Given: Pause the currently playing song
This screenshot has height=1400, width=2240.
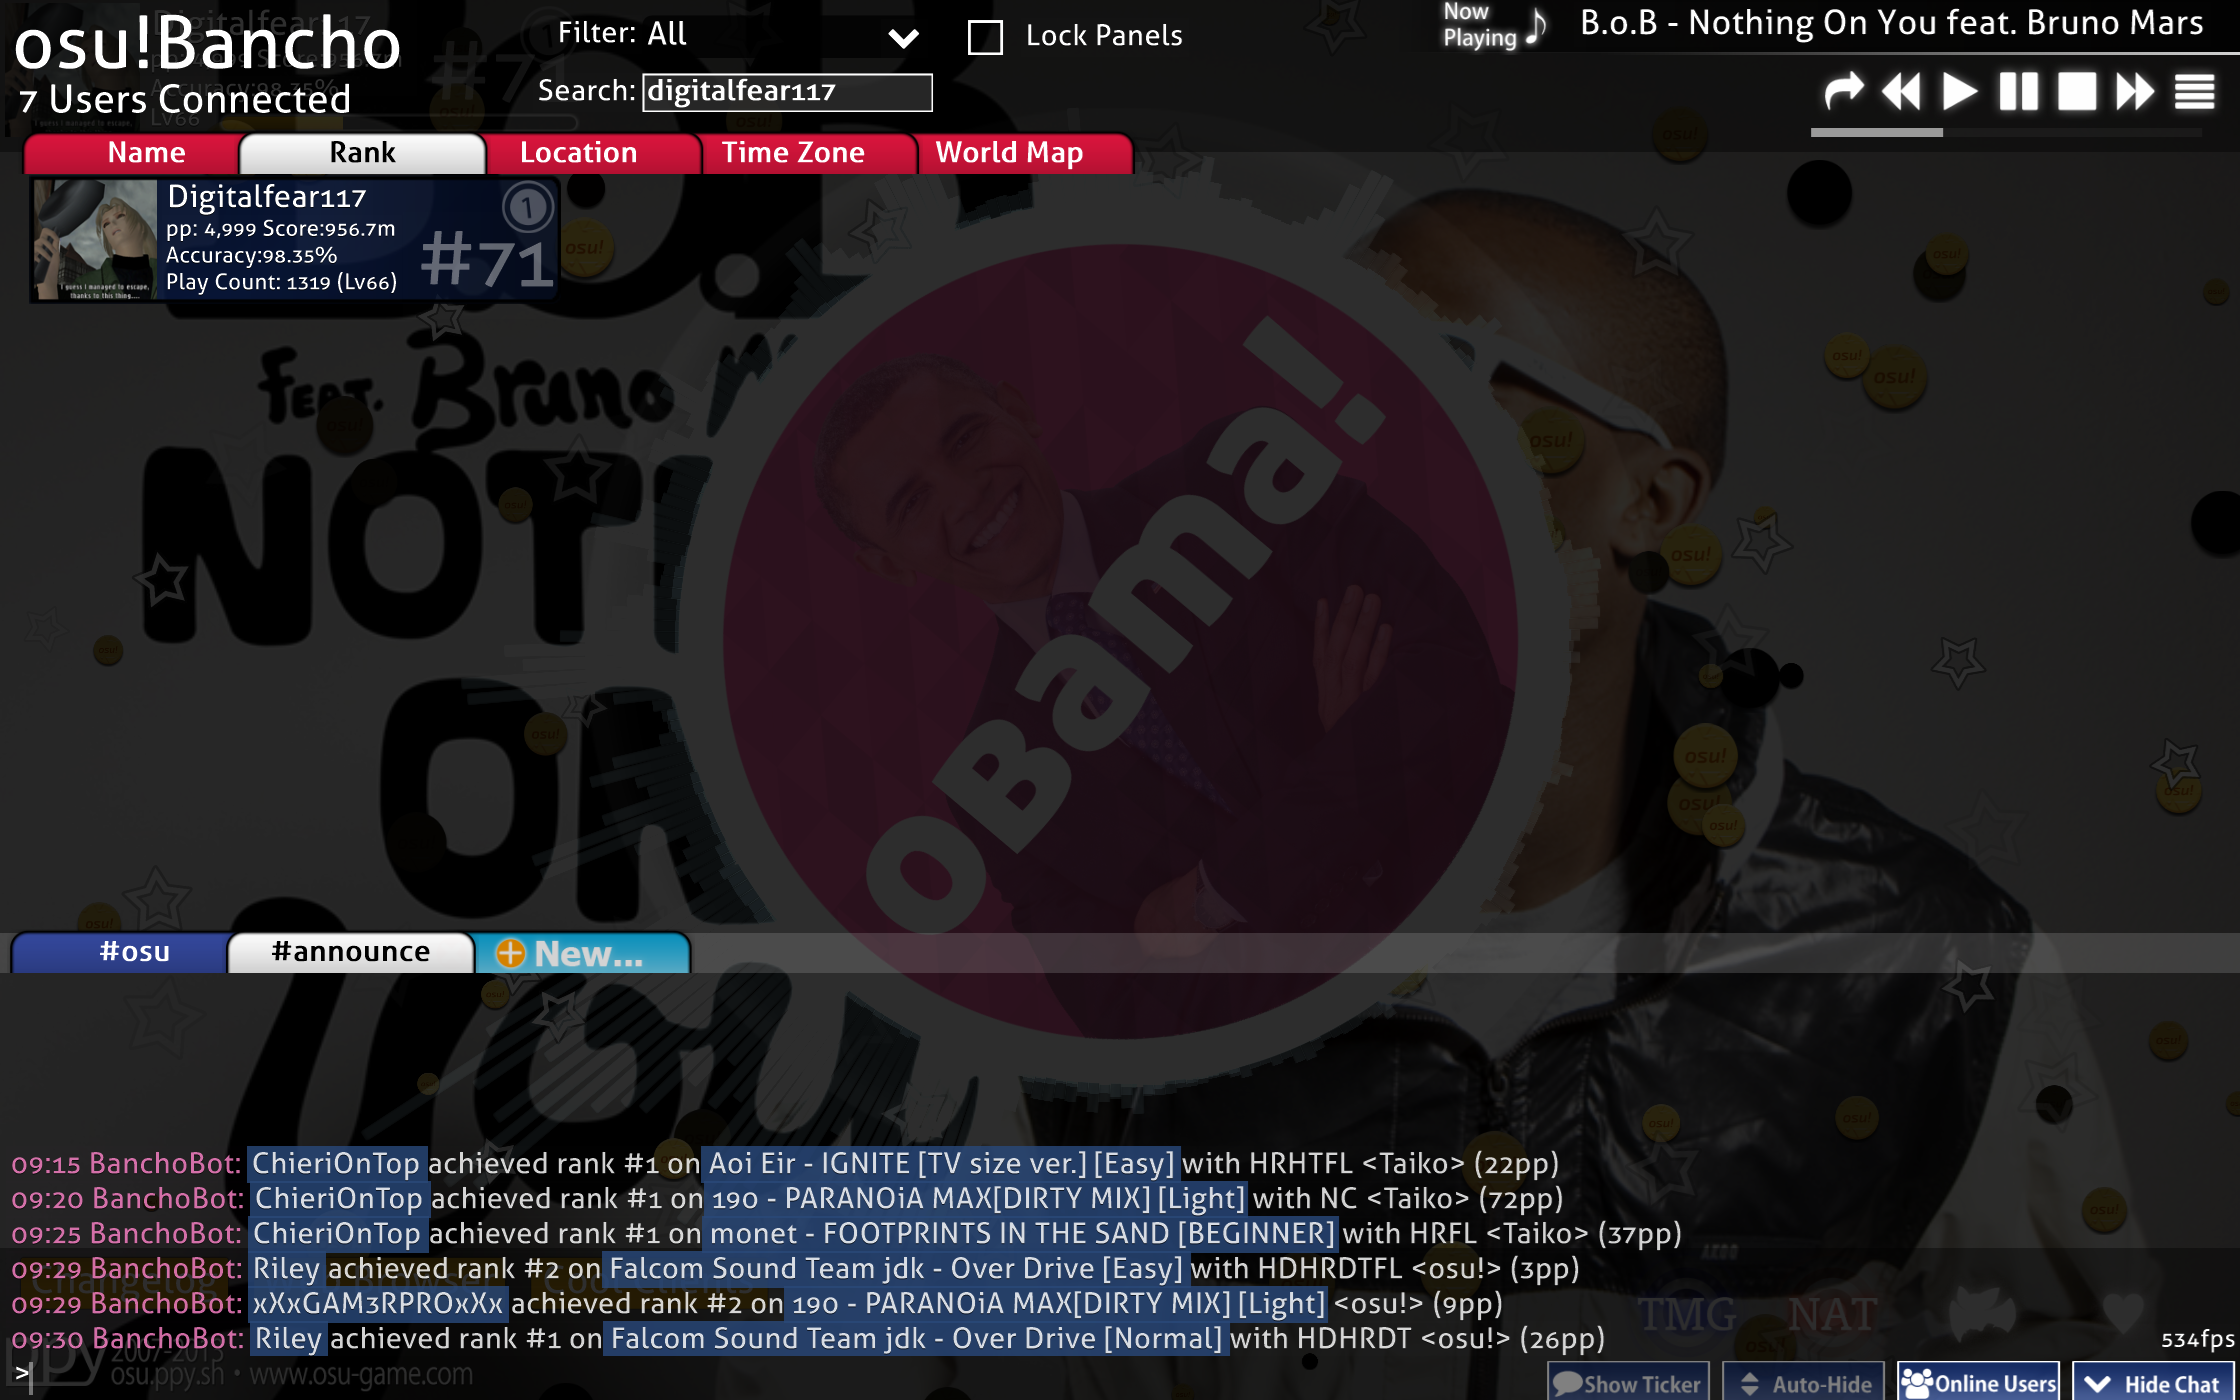Looking at the screenshot, I should coord(2018,92).
